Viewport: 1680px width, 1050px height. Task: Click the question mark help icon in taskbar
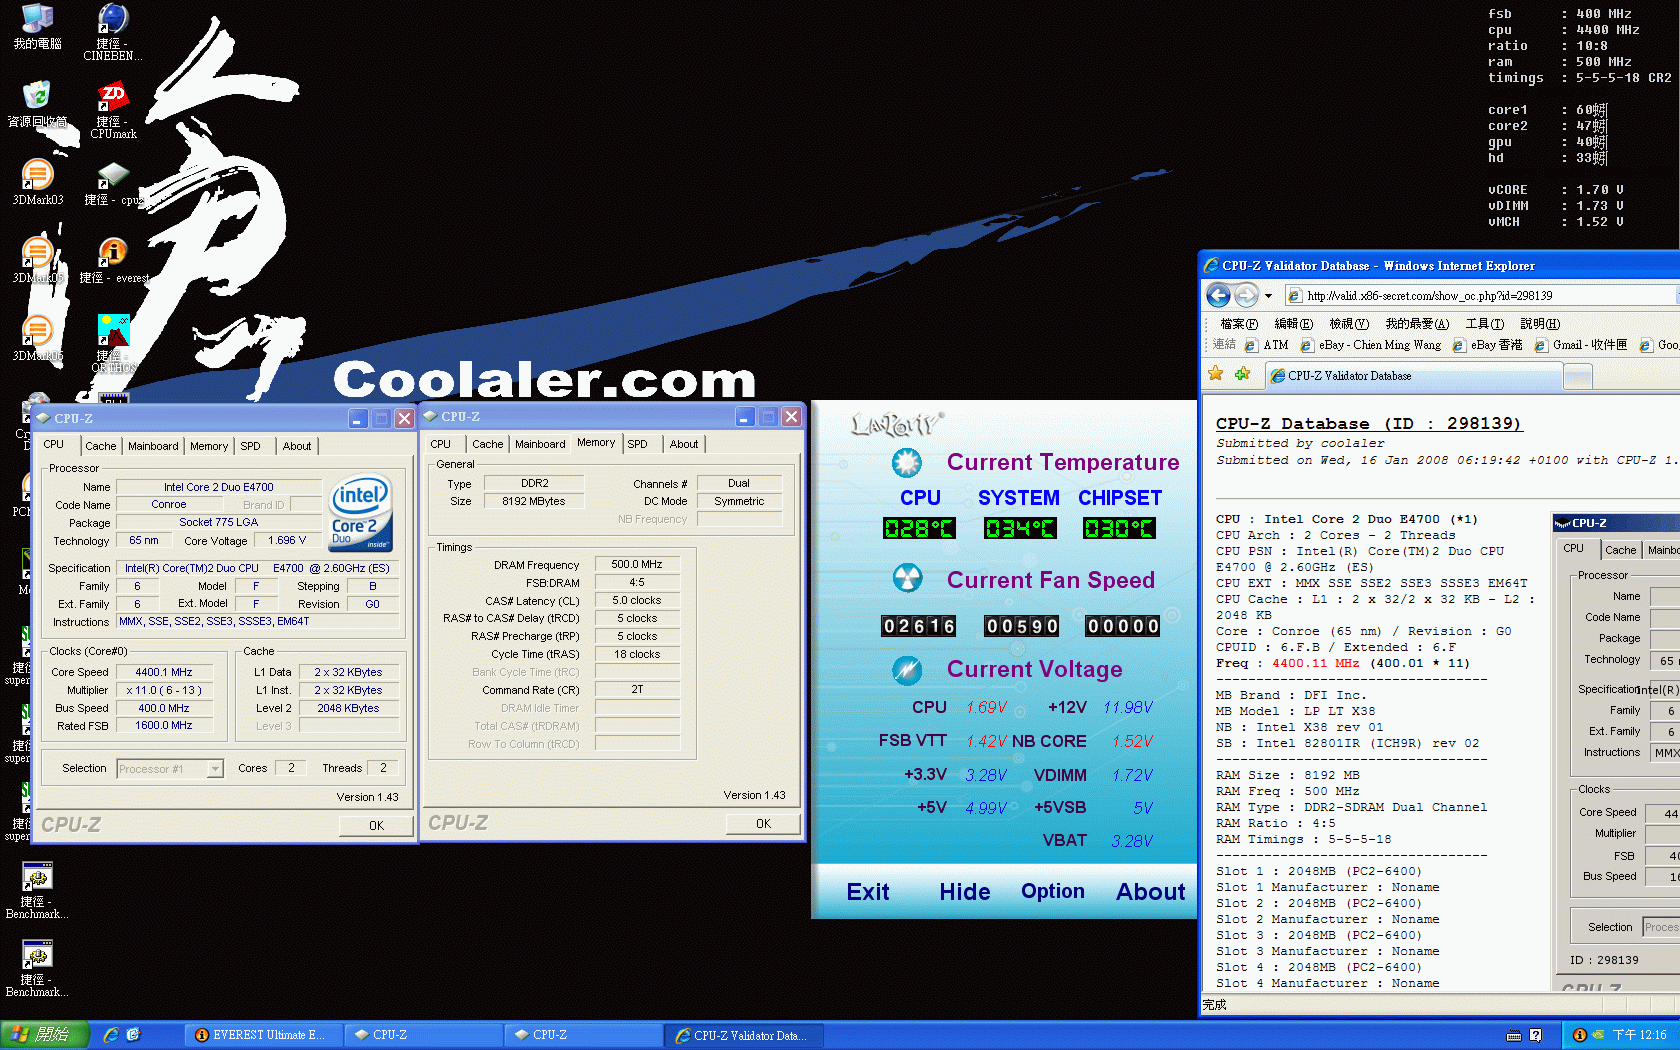point(1536,1035)
